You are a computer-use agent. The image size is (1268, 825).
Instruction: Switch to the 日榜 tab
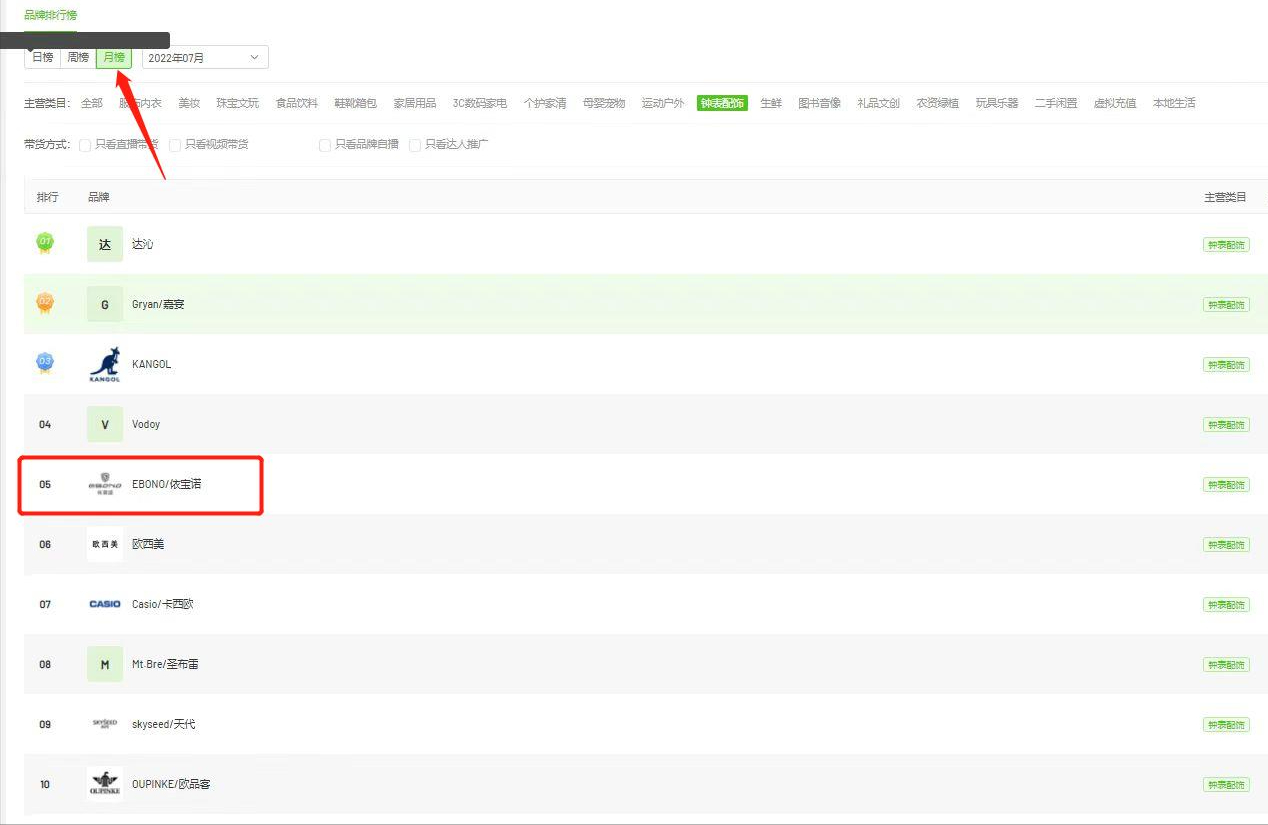coord(42,58)
